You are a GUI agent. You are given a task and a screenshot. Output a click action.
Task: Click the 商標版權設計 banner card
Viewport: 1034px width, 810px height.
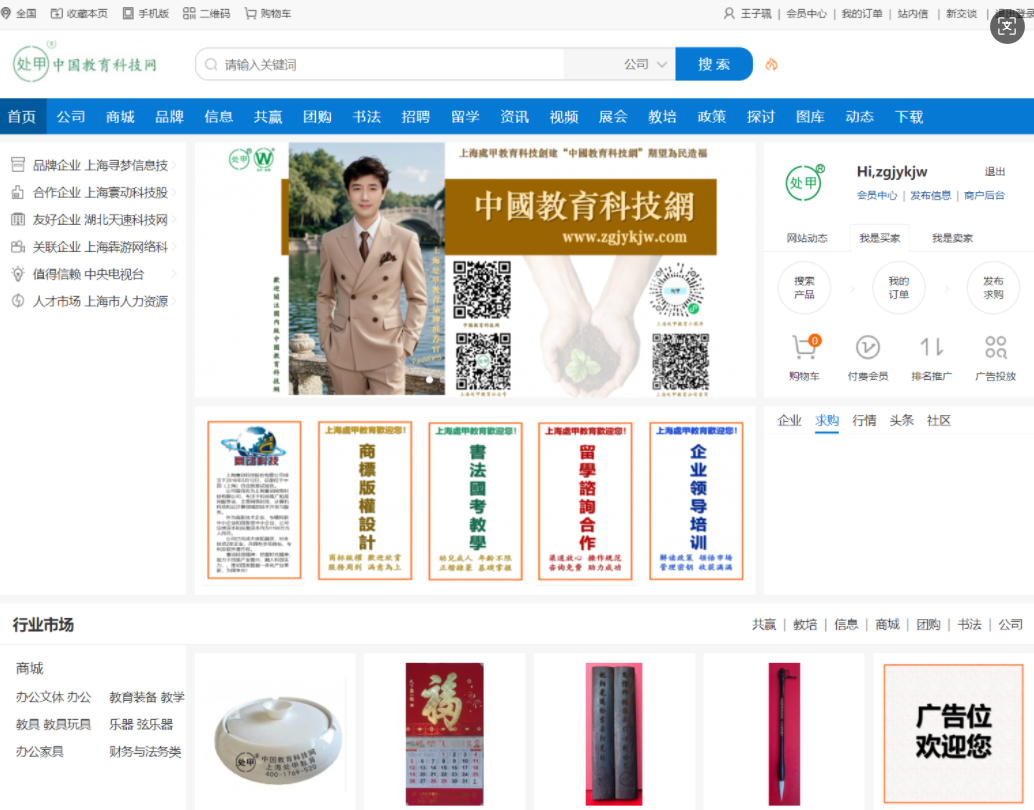point(365,501)
